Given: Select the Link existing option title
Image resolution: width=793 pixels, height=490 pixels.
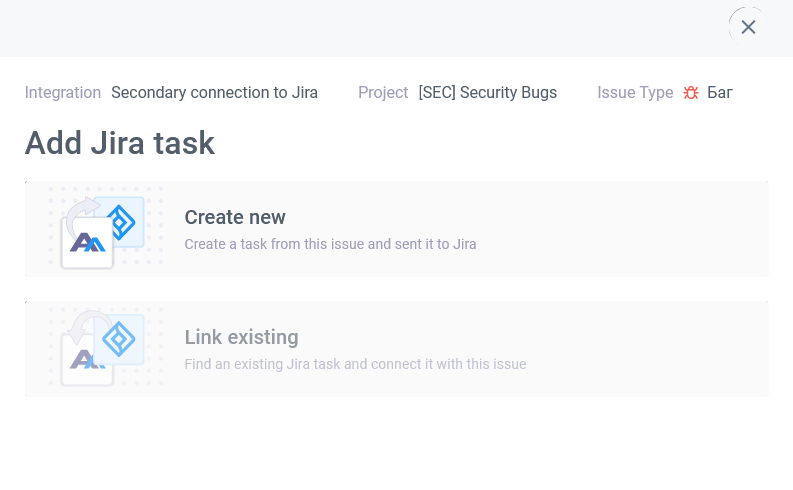Looking at the screenshot, I should tap(241, 337).
